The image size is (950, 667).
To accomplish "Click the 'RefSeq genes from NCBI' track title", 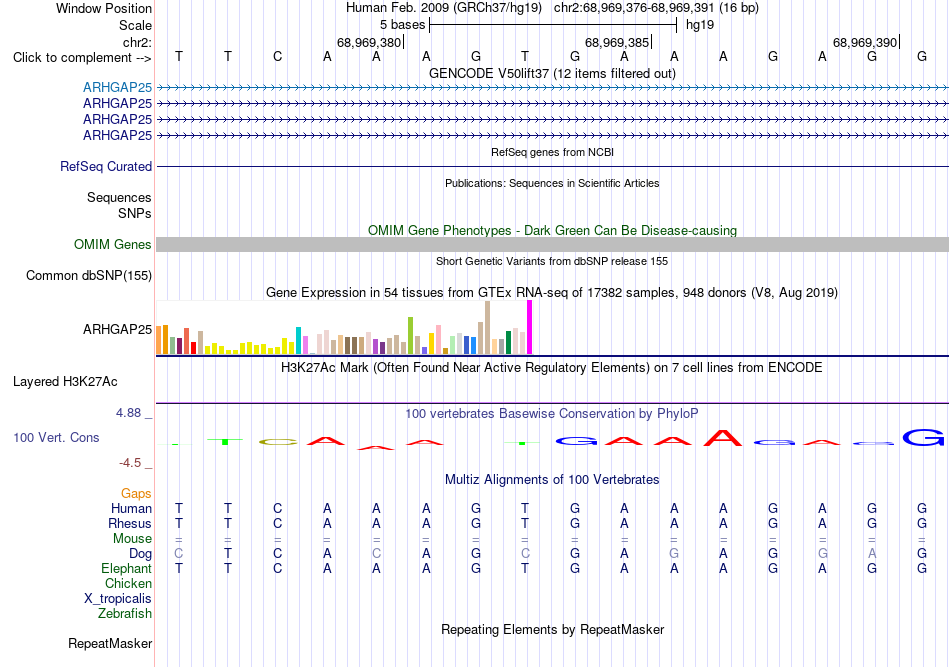I will pyautogui.click(x=552, y=152).
